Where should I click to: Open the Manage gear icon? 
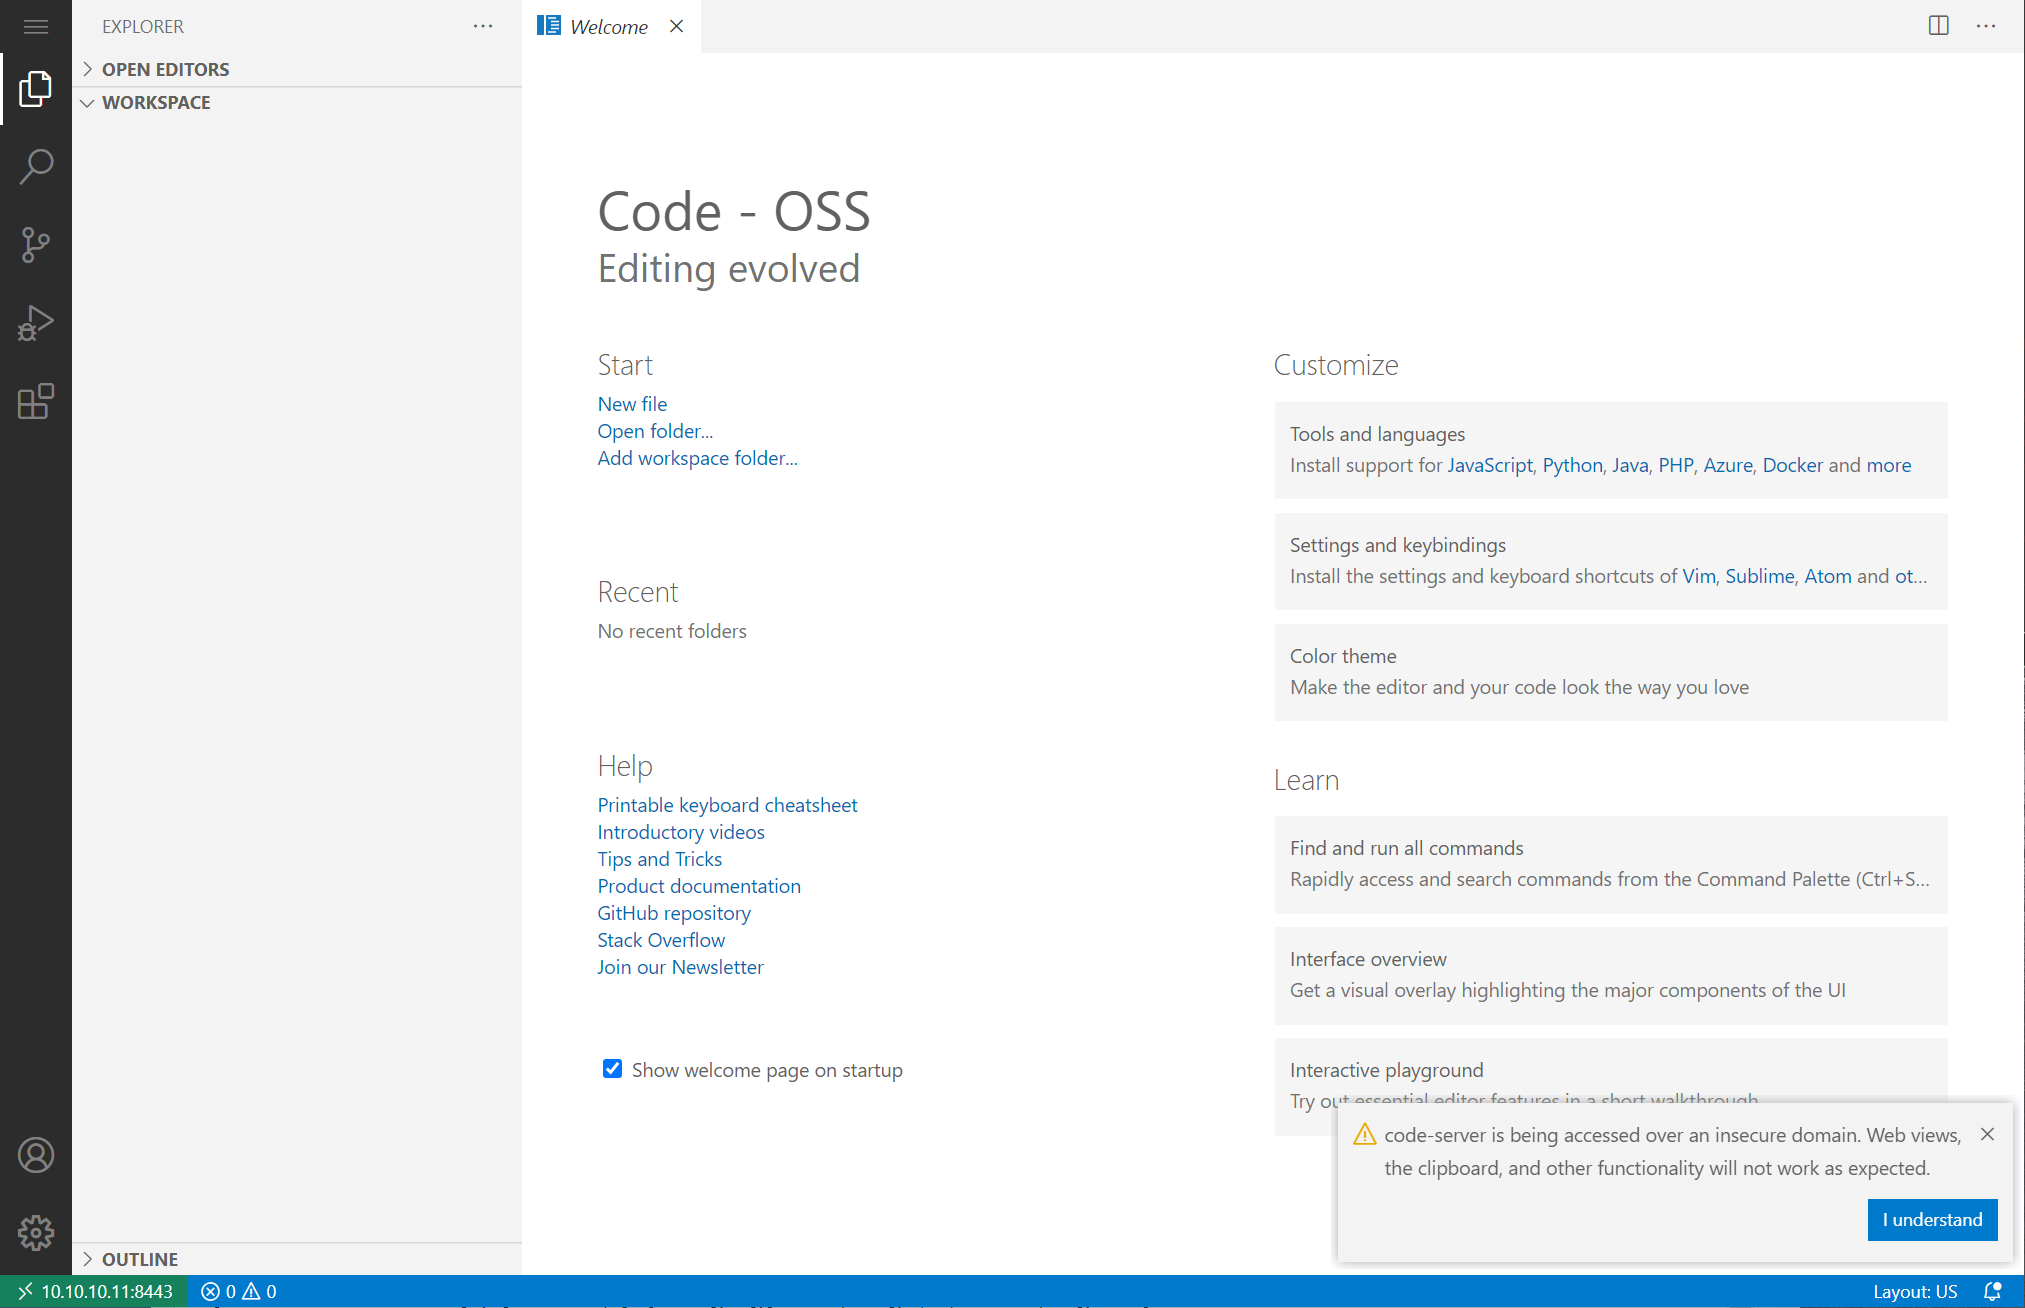pyautogui.click(x=36, y=1233)
